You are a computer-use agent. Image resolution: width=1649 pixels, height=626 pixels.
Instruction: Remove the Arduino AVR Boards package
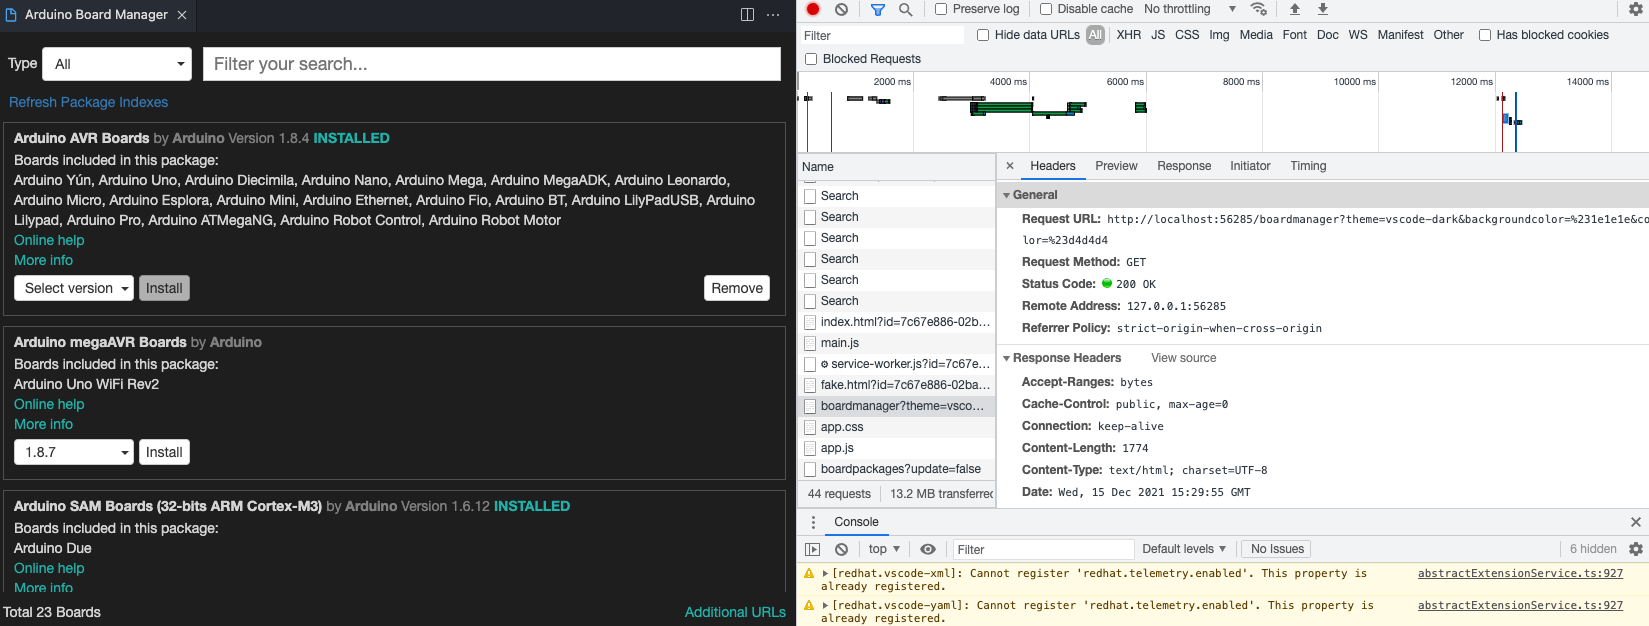737,288
